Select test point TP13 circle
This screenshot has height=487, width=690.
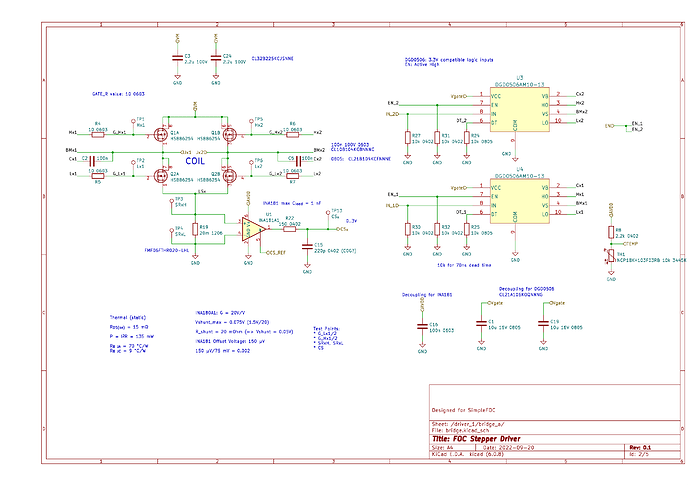click(328, 212)
